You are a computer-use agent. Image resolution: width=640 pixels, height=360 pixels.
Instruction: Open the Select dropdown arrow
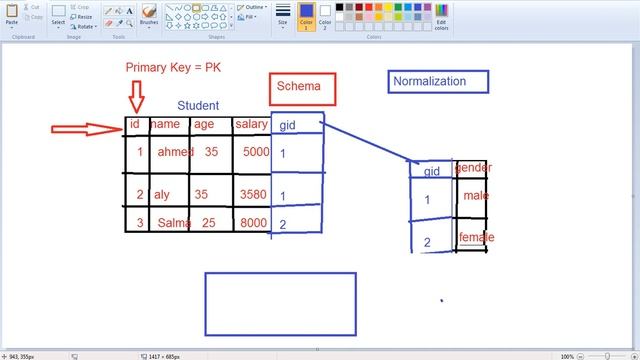coord(58,28)
